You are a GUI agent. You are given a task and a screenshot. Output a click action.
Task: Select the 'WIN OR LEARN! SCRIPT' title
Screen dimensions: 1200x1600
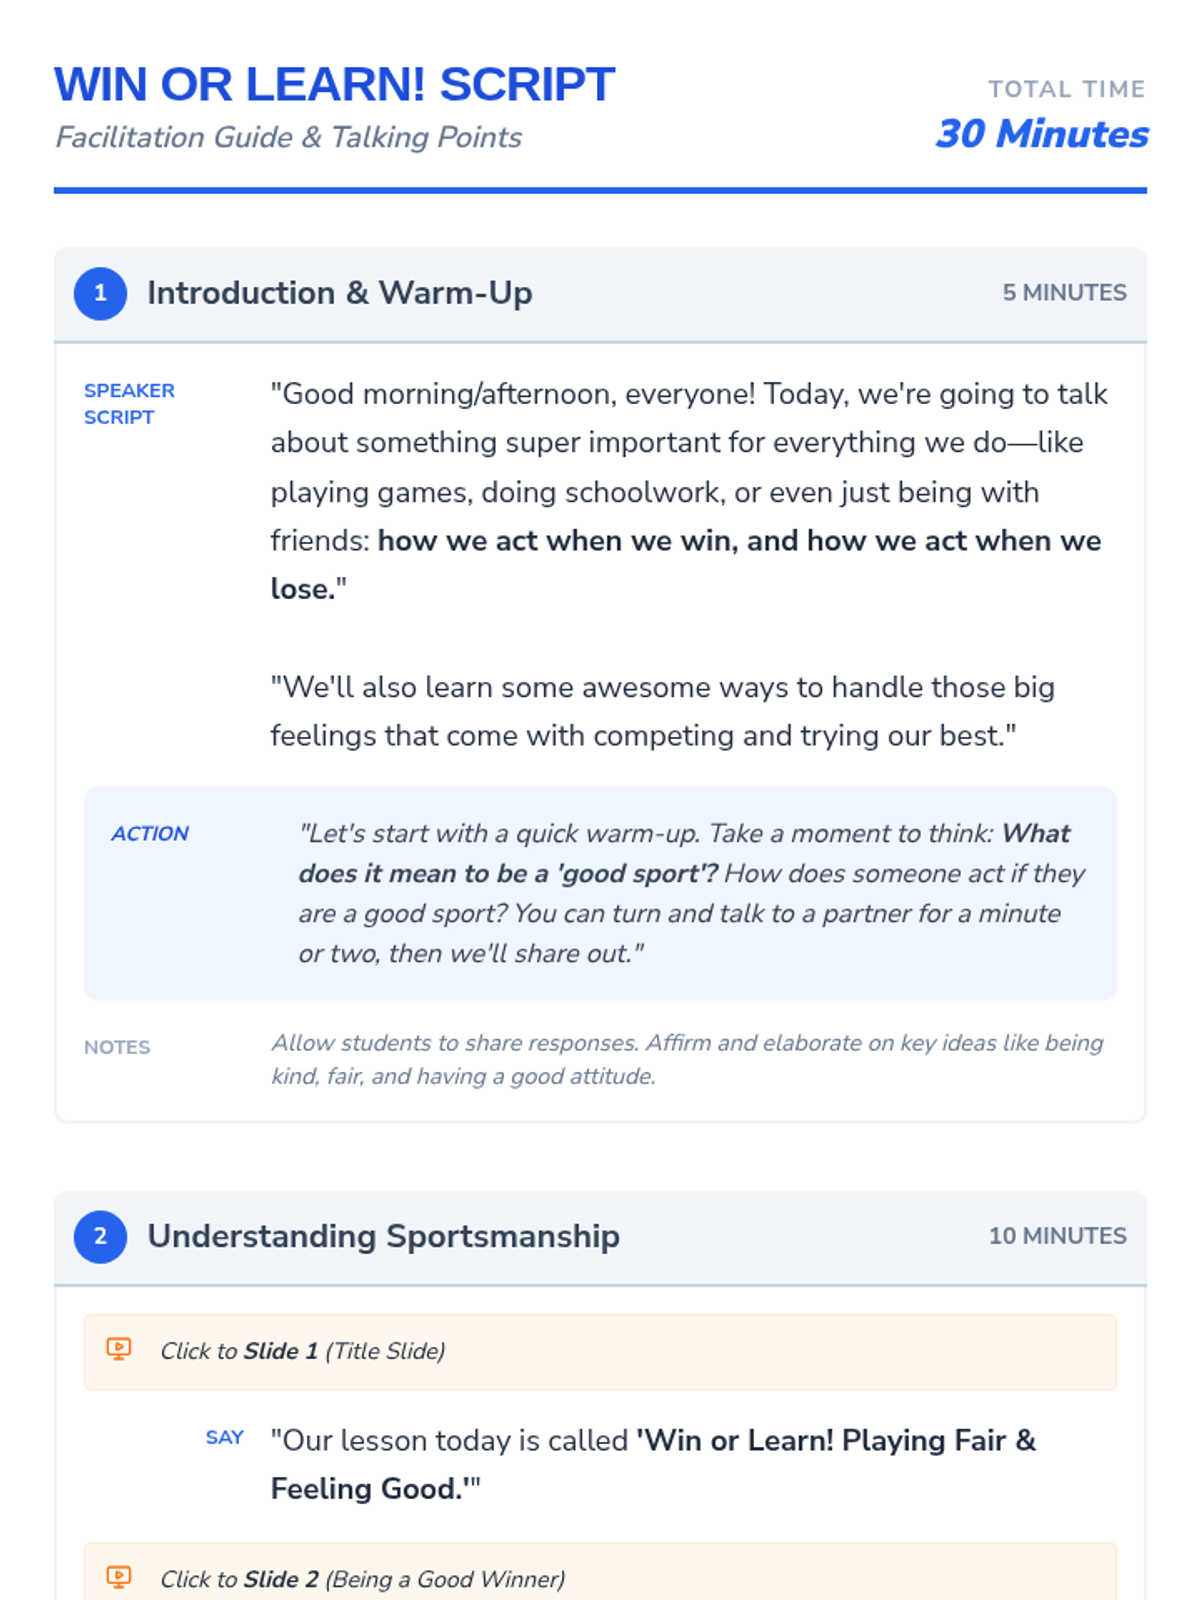pyautogui.click(x=334, y=85)
